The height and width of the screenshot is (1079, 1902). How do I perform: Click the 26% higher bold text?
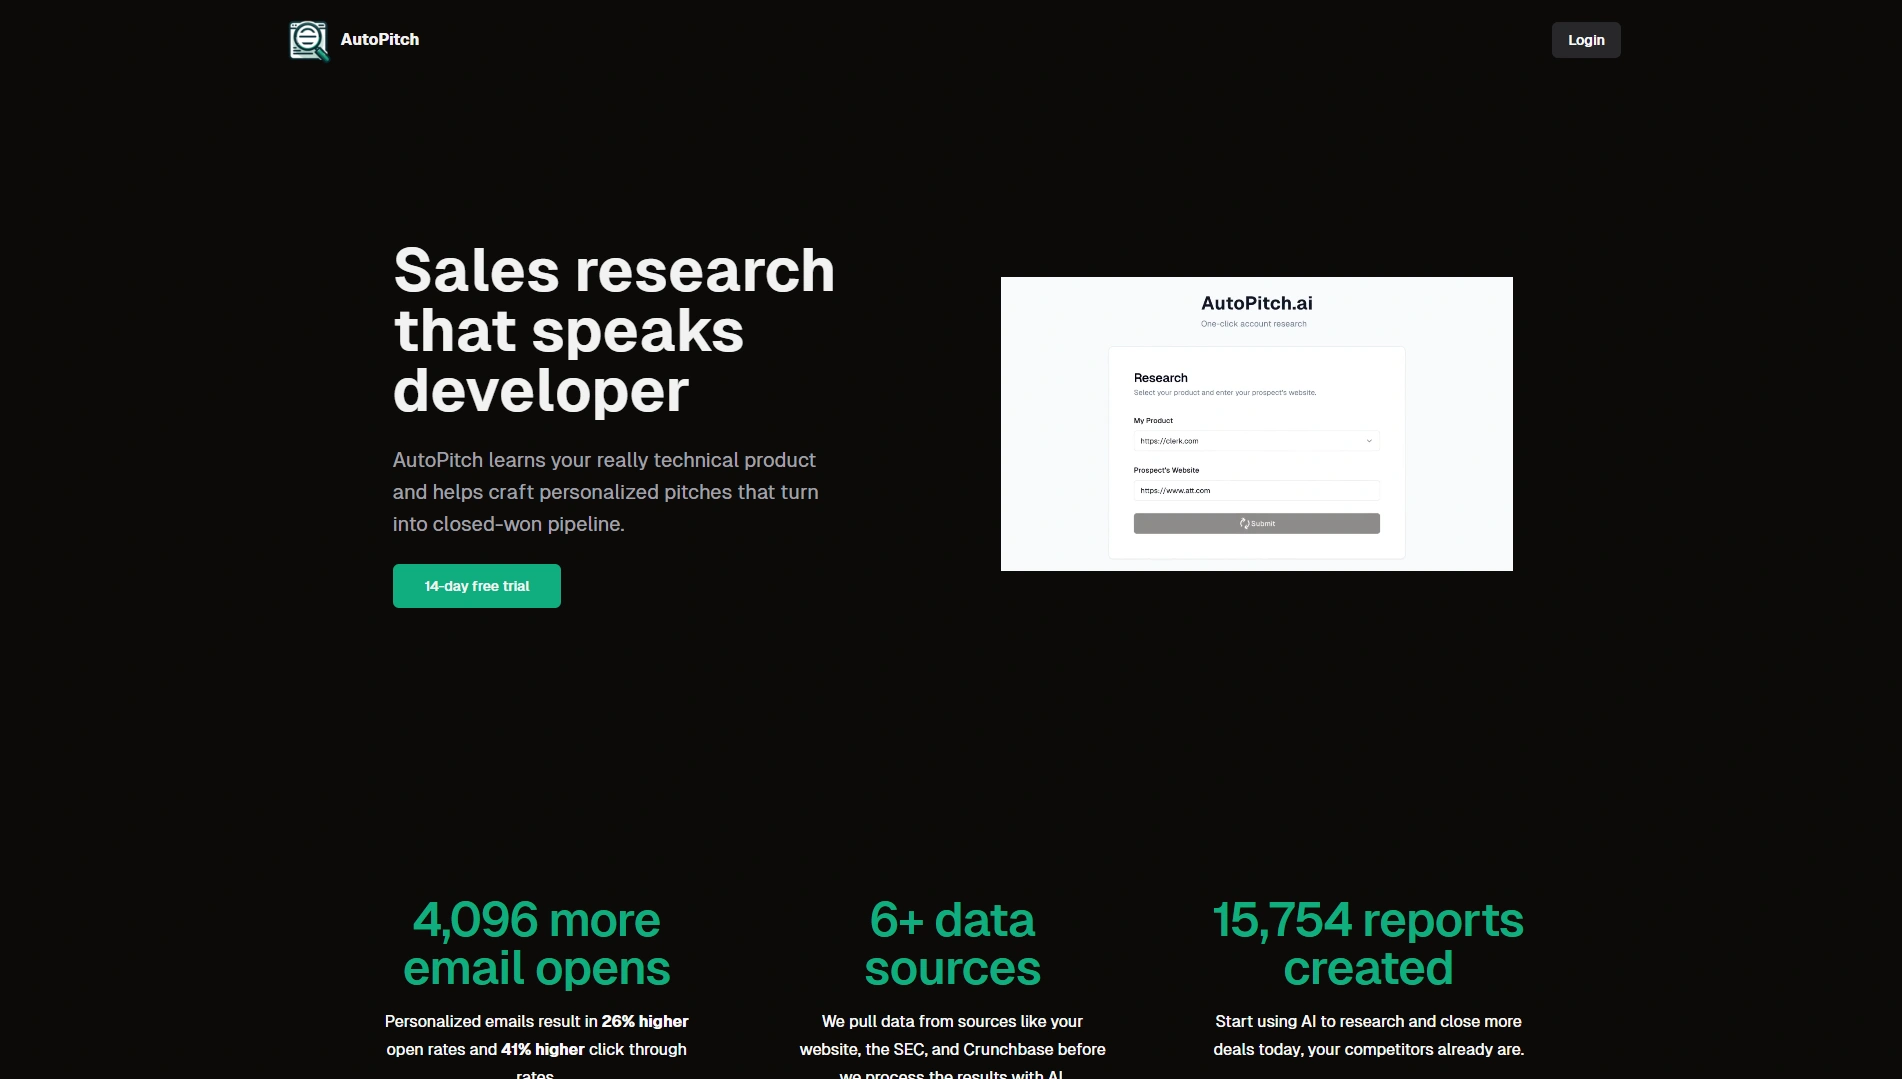point(645,1021)
